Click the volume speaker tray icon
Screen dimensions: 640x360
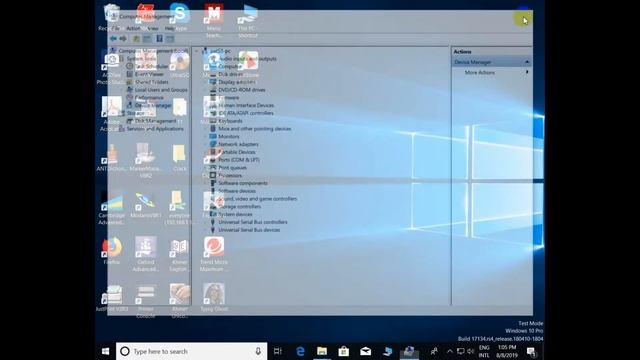coord(471,351)
